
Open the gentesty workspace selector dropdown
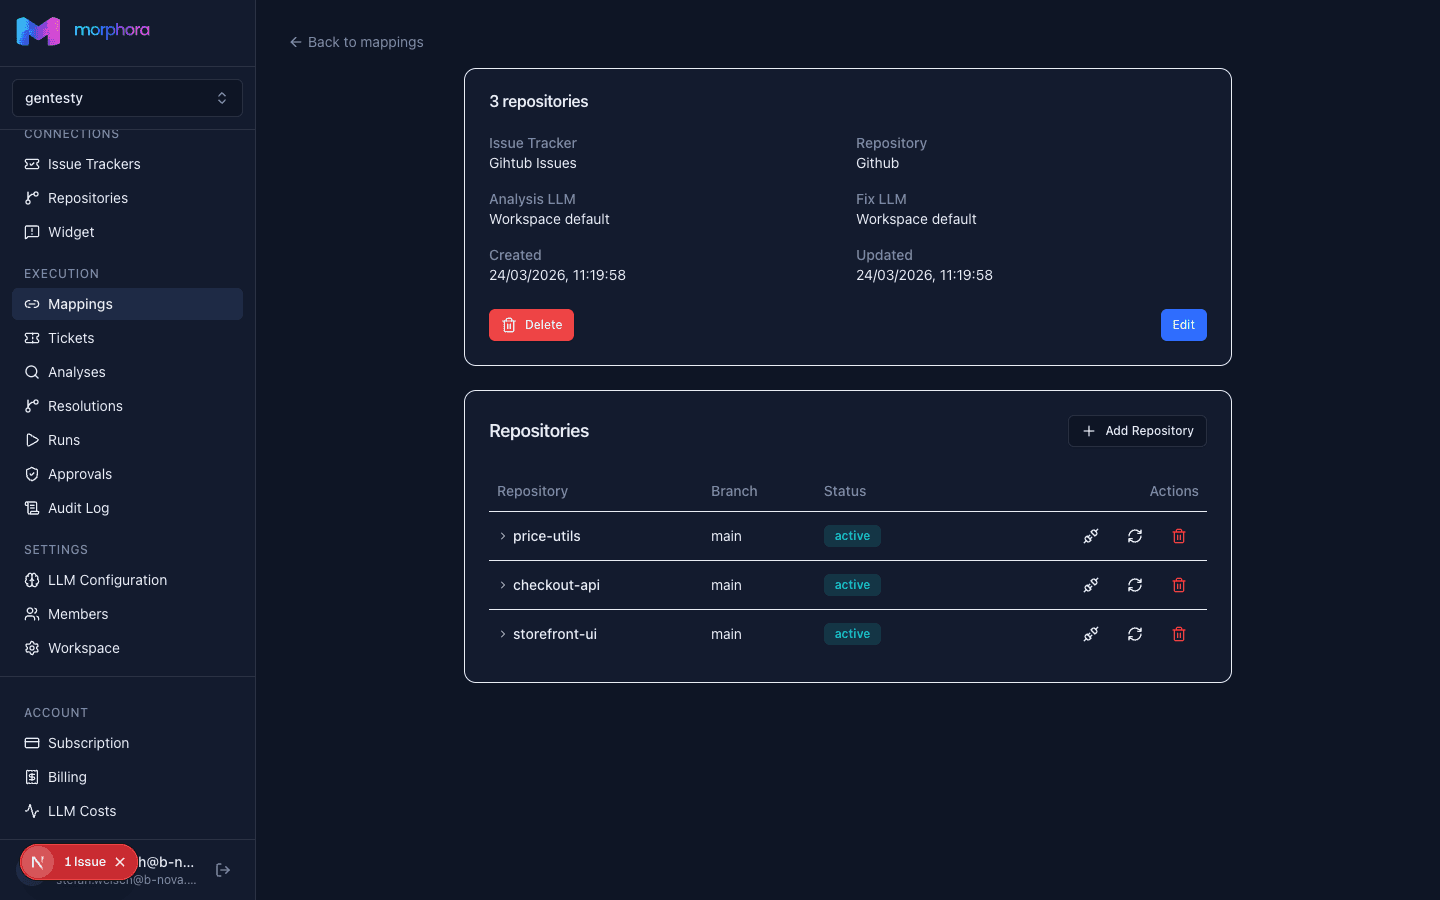tap(127, 98)
